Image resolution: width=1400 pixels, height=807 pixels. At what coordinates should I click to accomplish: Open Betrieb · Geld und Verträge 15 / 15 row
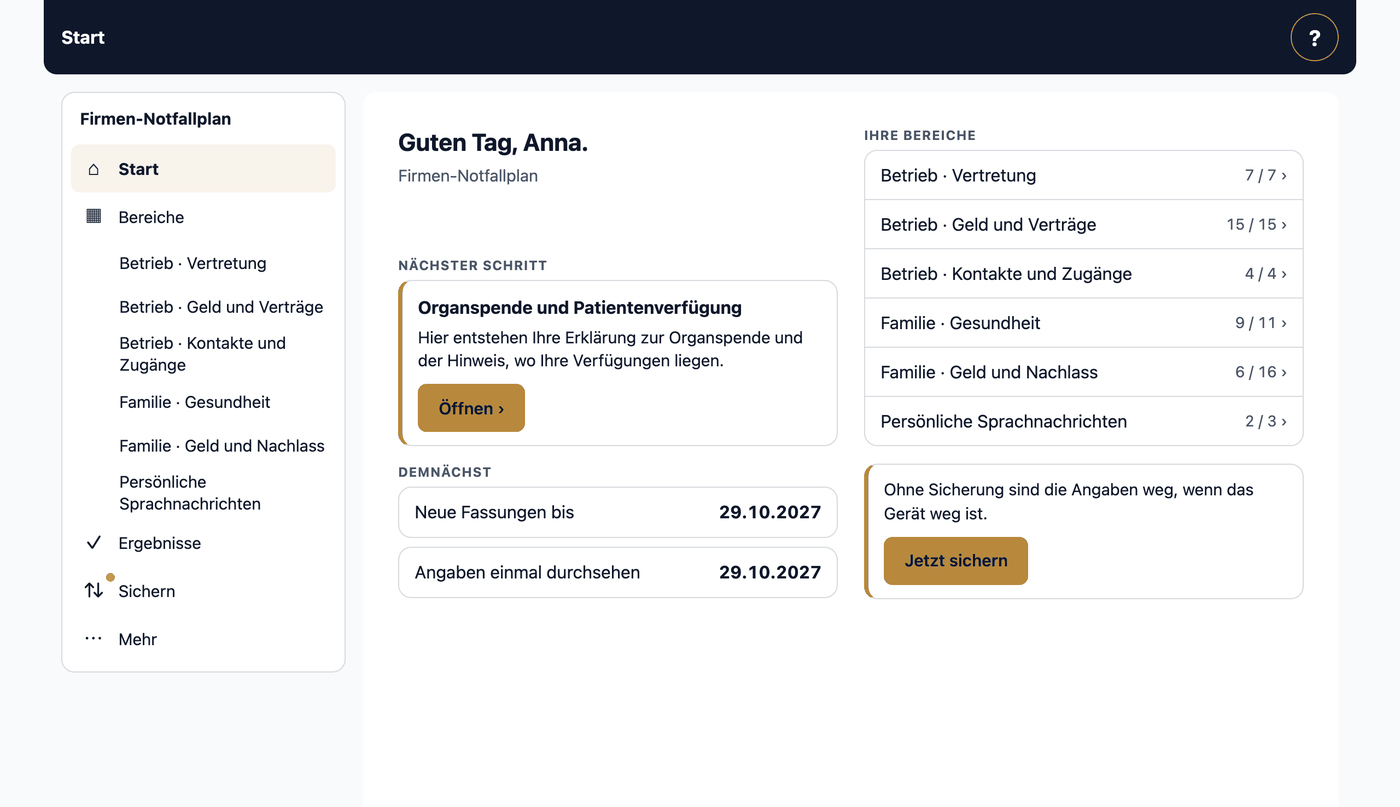click(1084, 224)
